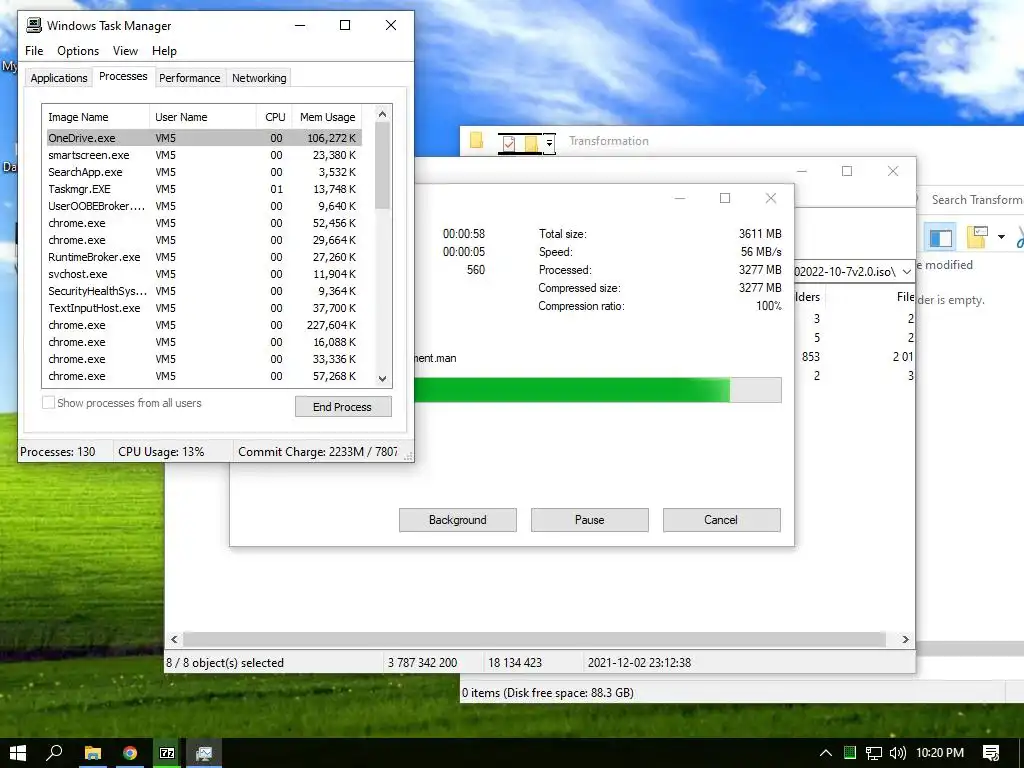Screen dimensions: 1024x768
Task: Click '0 items (Disk free space: 88.3 GB)' status
Action: [548, 693]
